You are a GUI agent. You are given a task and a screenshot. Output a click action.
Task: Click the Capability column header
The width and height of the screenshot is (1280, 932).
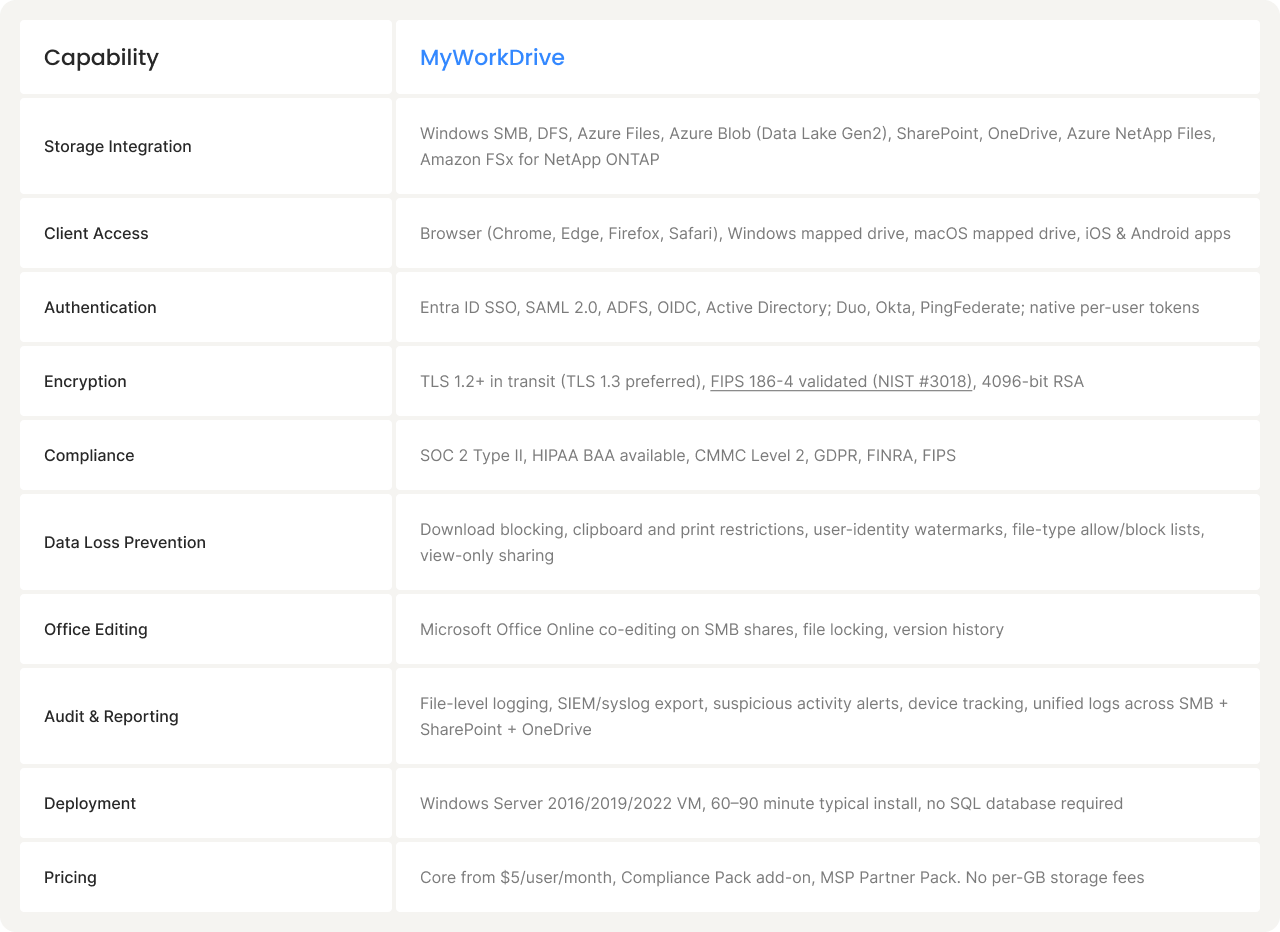[x=101, y=58]
